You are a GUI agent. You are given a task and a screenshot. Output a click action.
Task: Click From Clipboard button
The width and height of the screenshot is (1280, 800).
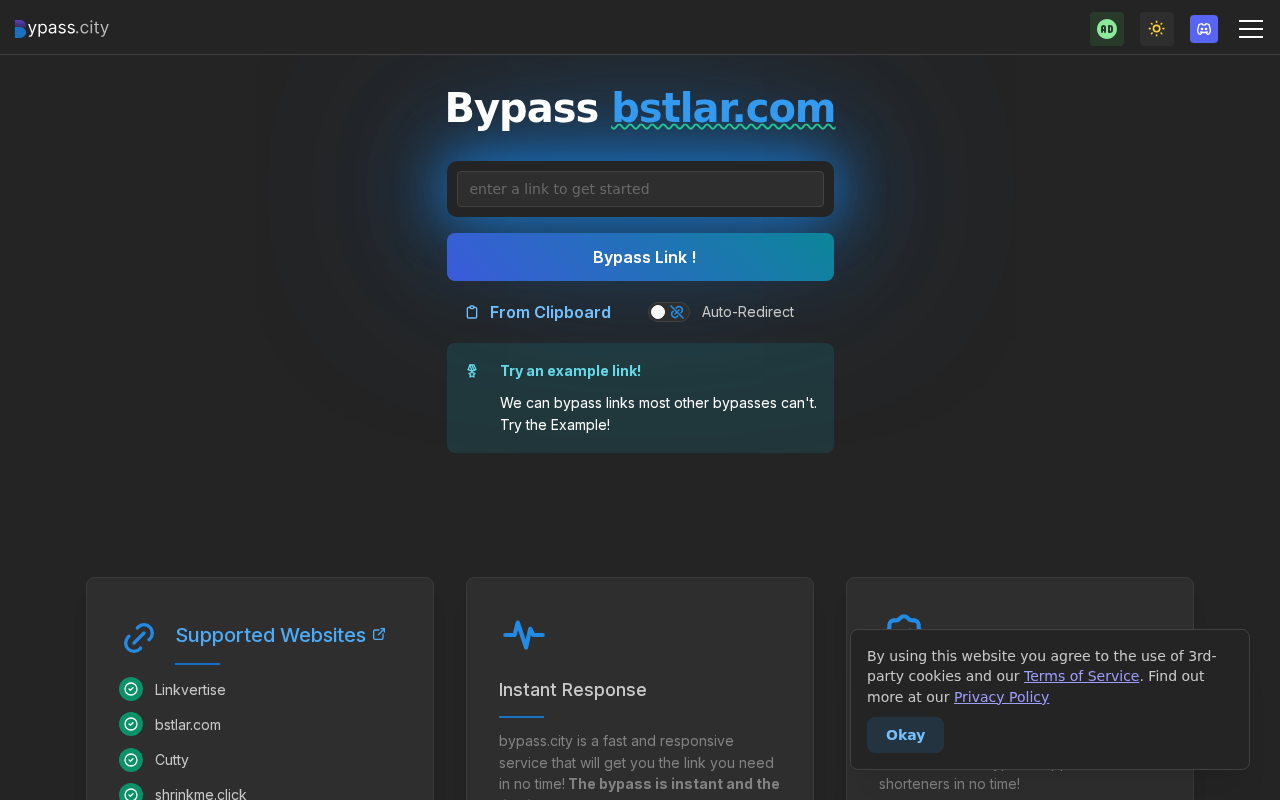(x=538, y=312)
